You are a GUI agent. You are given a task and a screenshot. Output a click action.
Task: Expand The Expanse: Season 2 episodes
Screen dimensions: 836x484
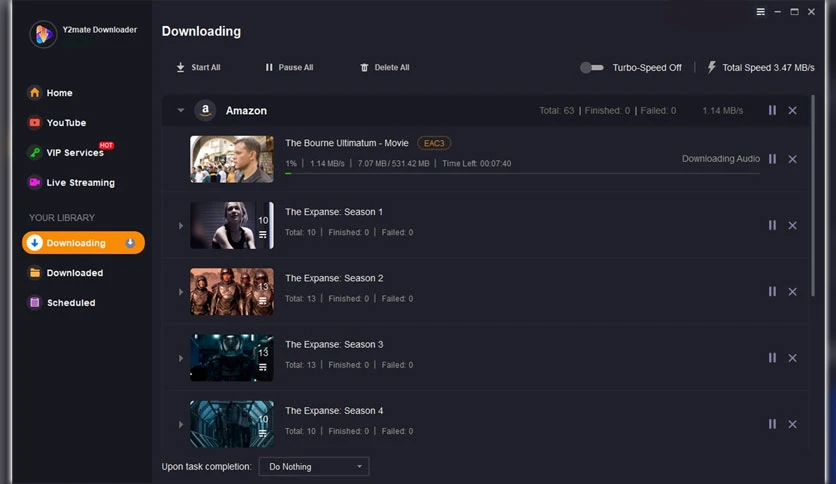(x=181, y=292)
